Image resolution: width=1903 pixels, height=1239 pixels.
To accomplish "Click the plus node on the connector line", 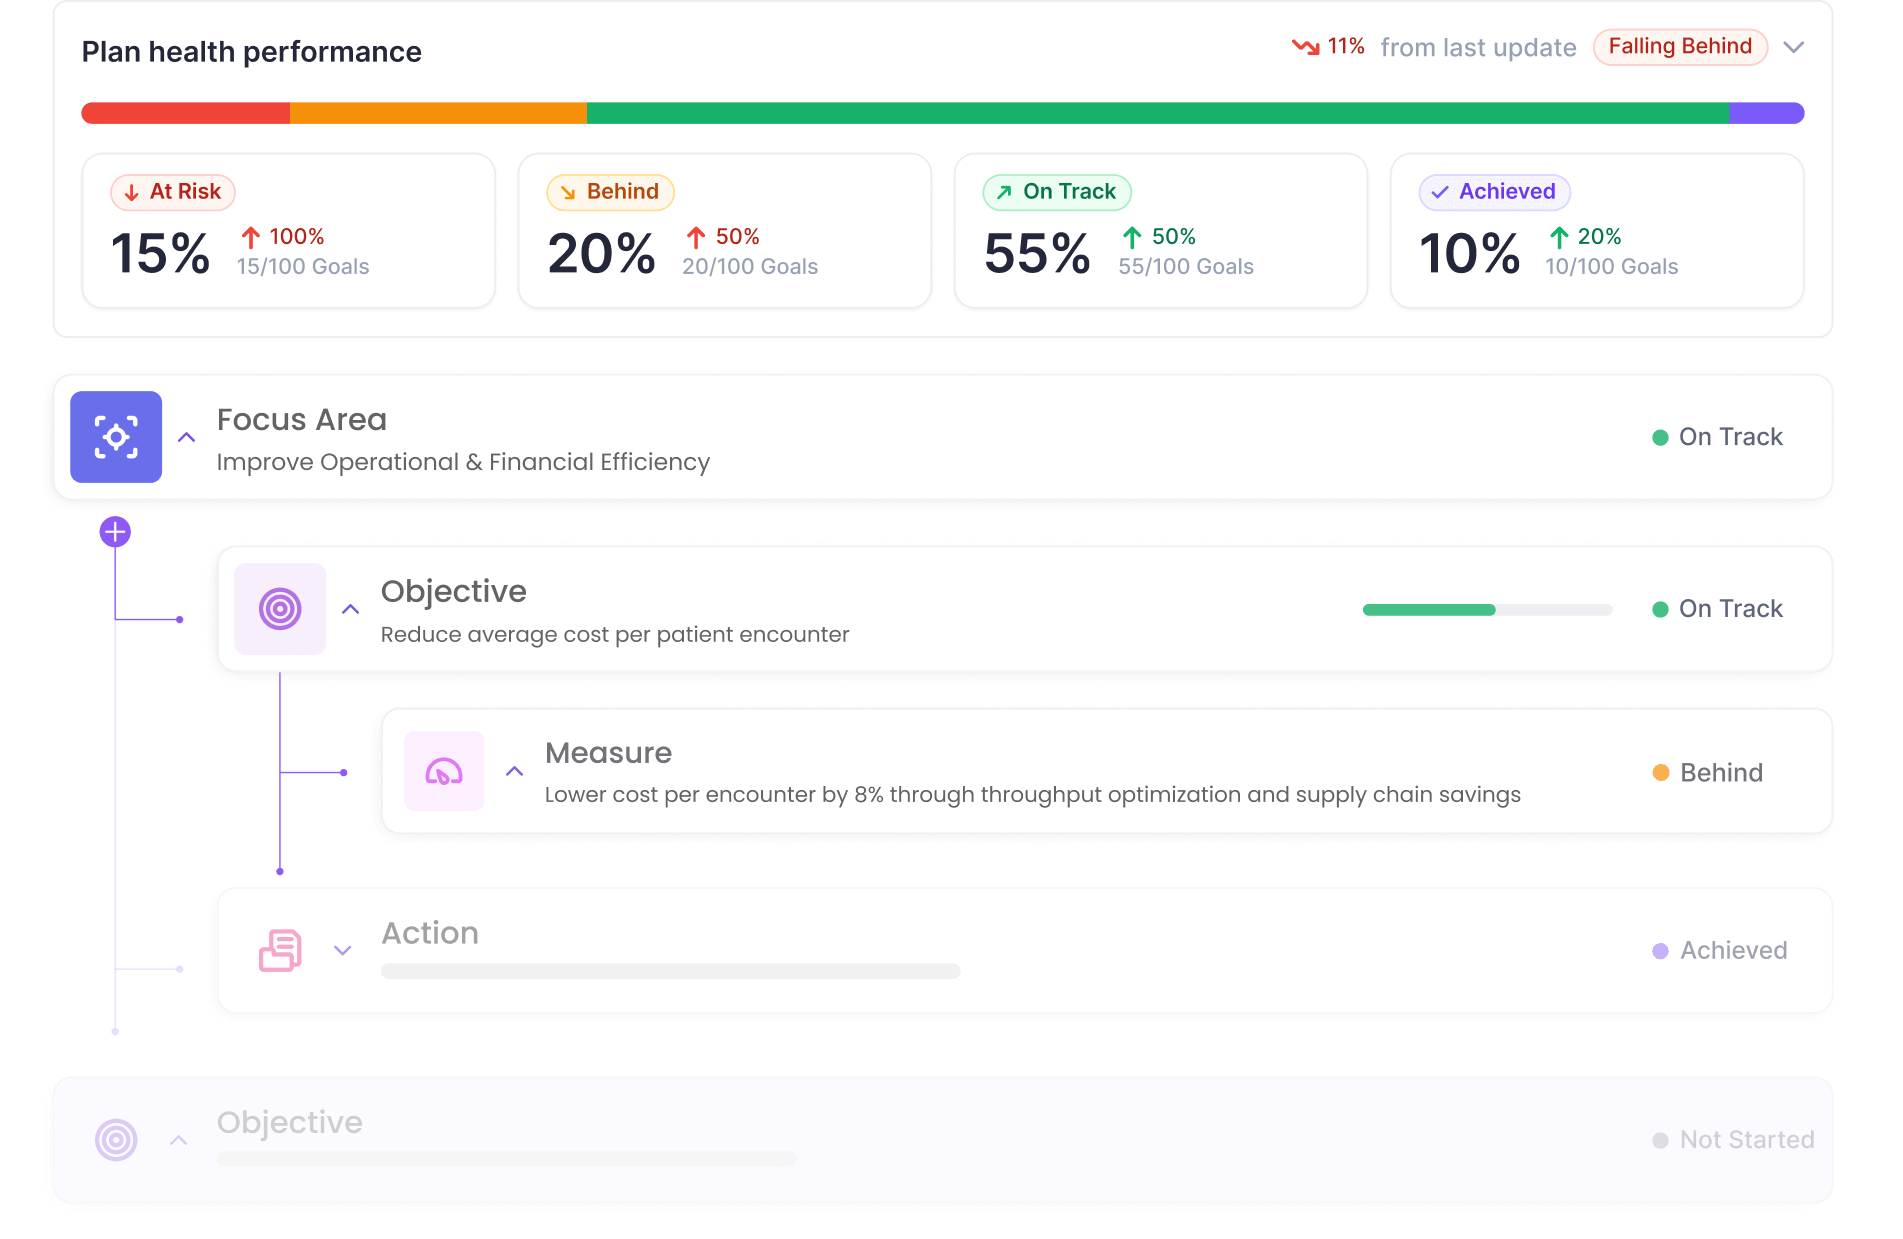I will click(115, 531).
